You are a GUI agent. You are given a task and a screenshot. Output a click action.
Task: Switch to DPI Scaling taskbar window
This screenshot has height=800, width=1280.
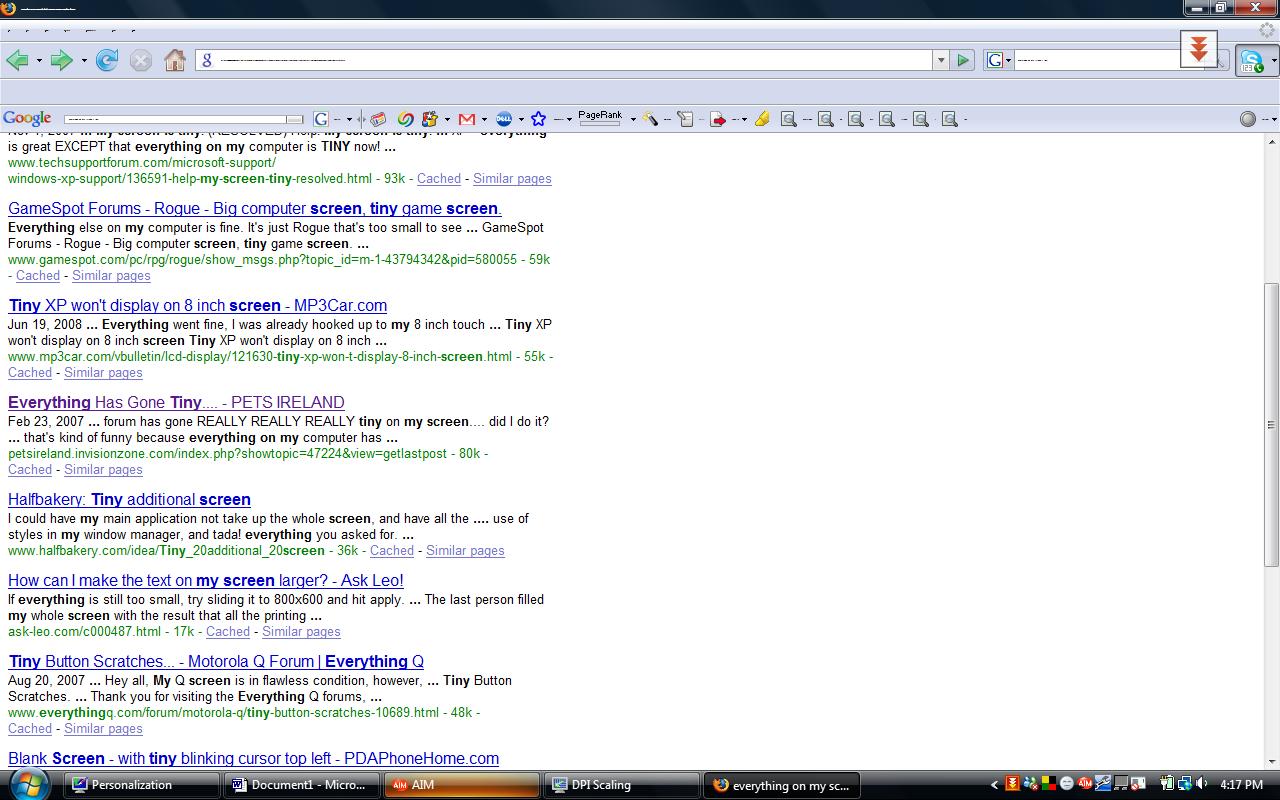point(622,785)
